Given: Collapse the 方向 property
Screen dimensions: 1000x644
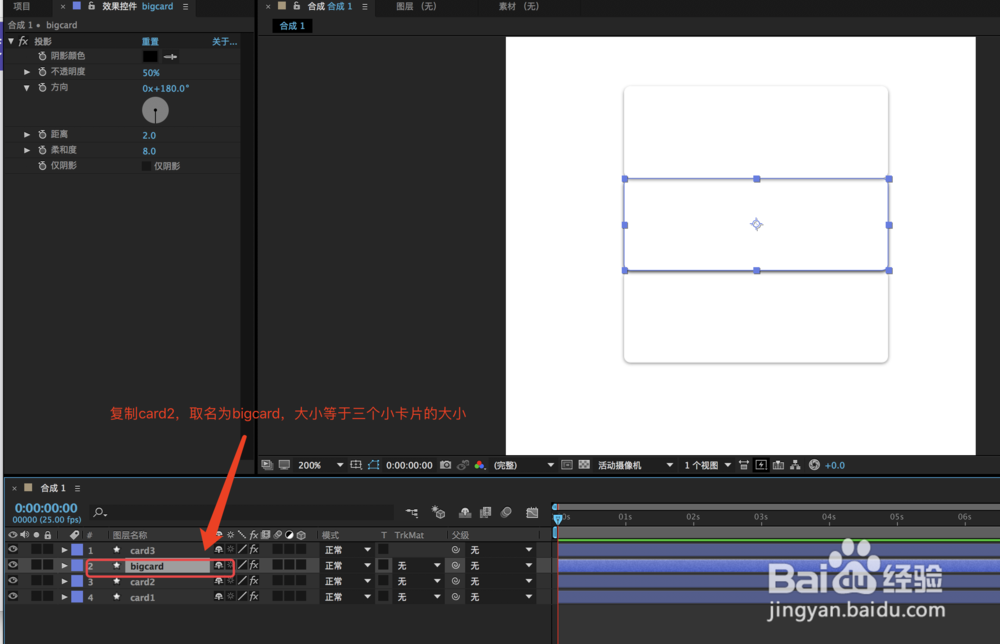Looking at the screenshot, I should click(x=27, y=88).
